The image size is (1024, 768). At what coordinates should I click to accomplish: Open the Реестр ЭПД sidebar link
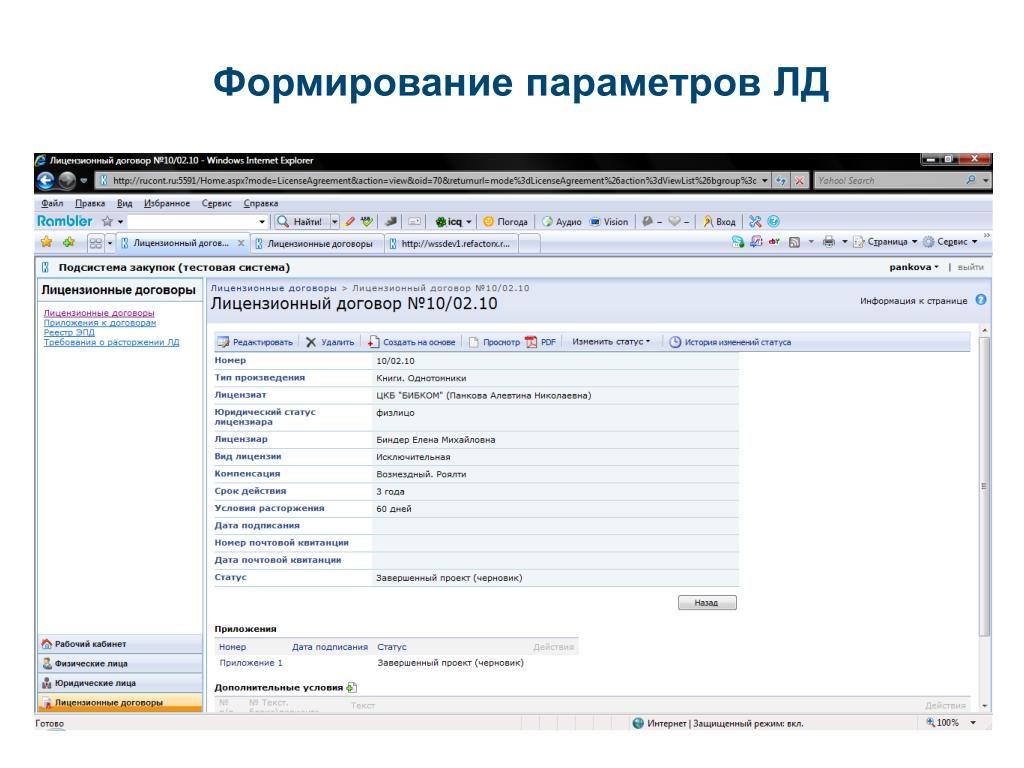[x=69, y=332]
